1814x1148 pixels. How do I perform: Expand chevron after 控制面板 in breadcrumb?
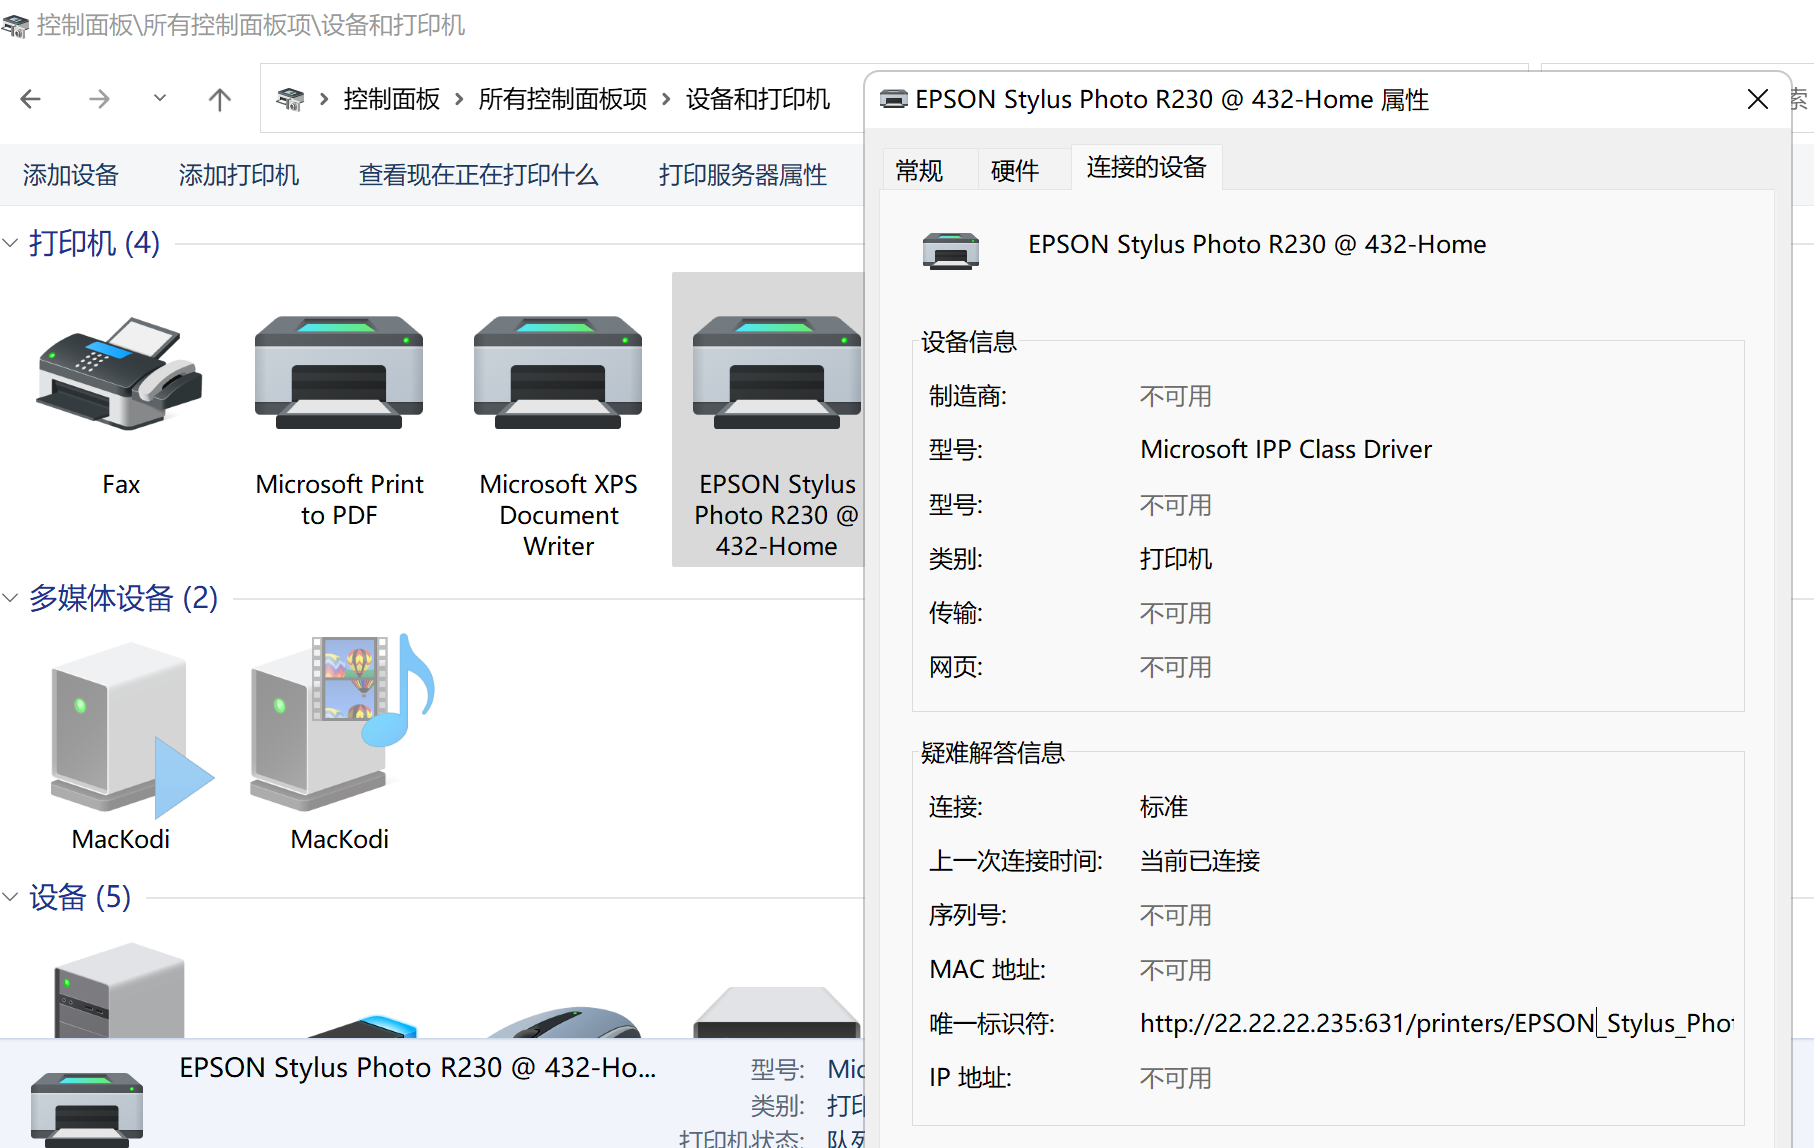tap(459, 99)
